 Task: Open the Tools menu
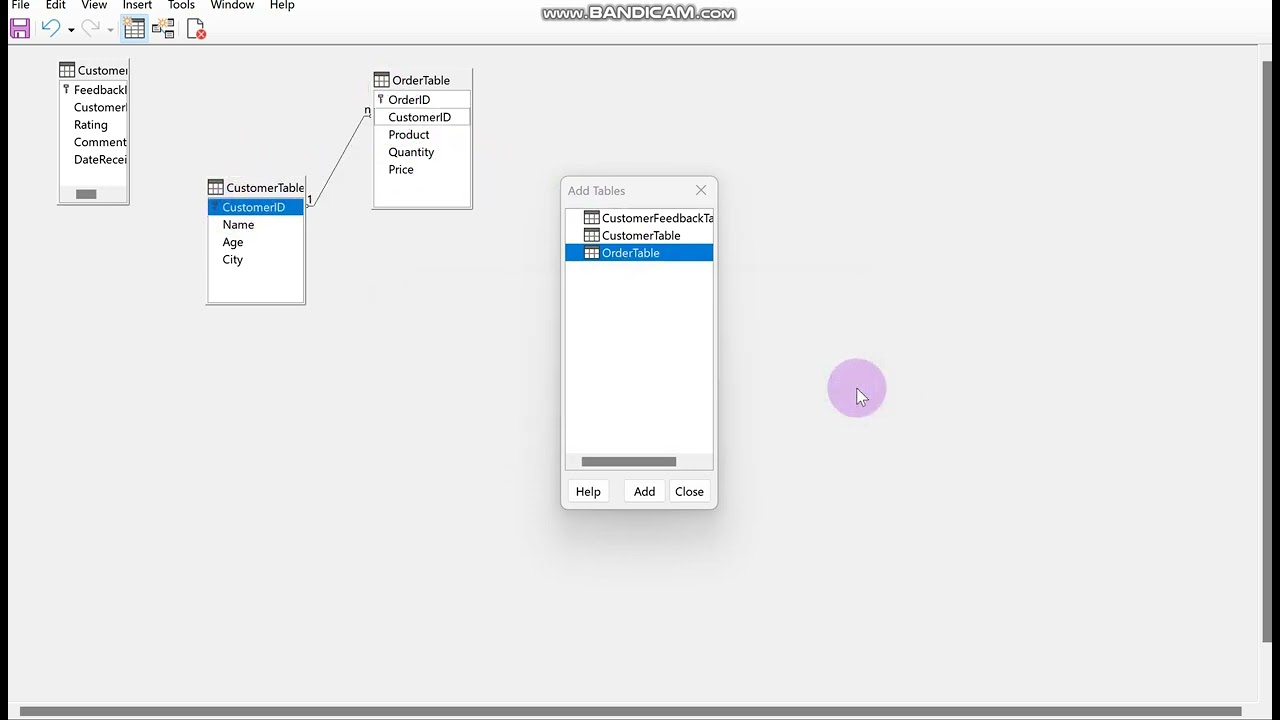pos(181,6)
